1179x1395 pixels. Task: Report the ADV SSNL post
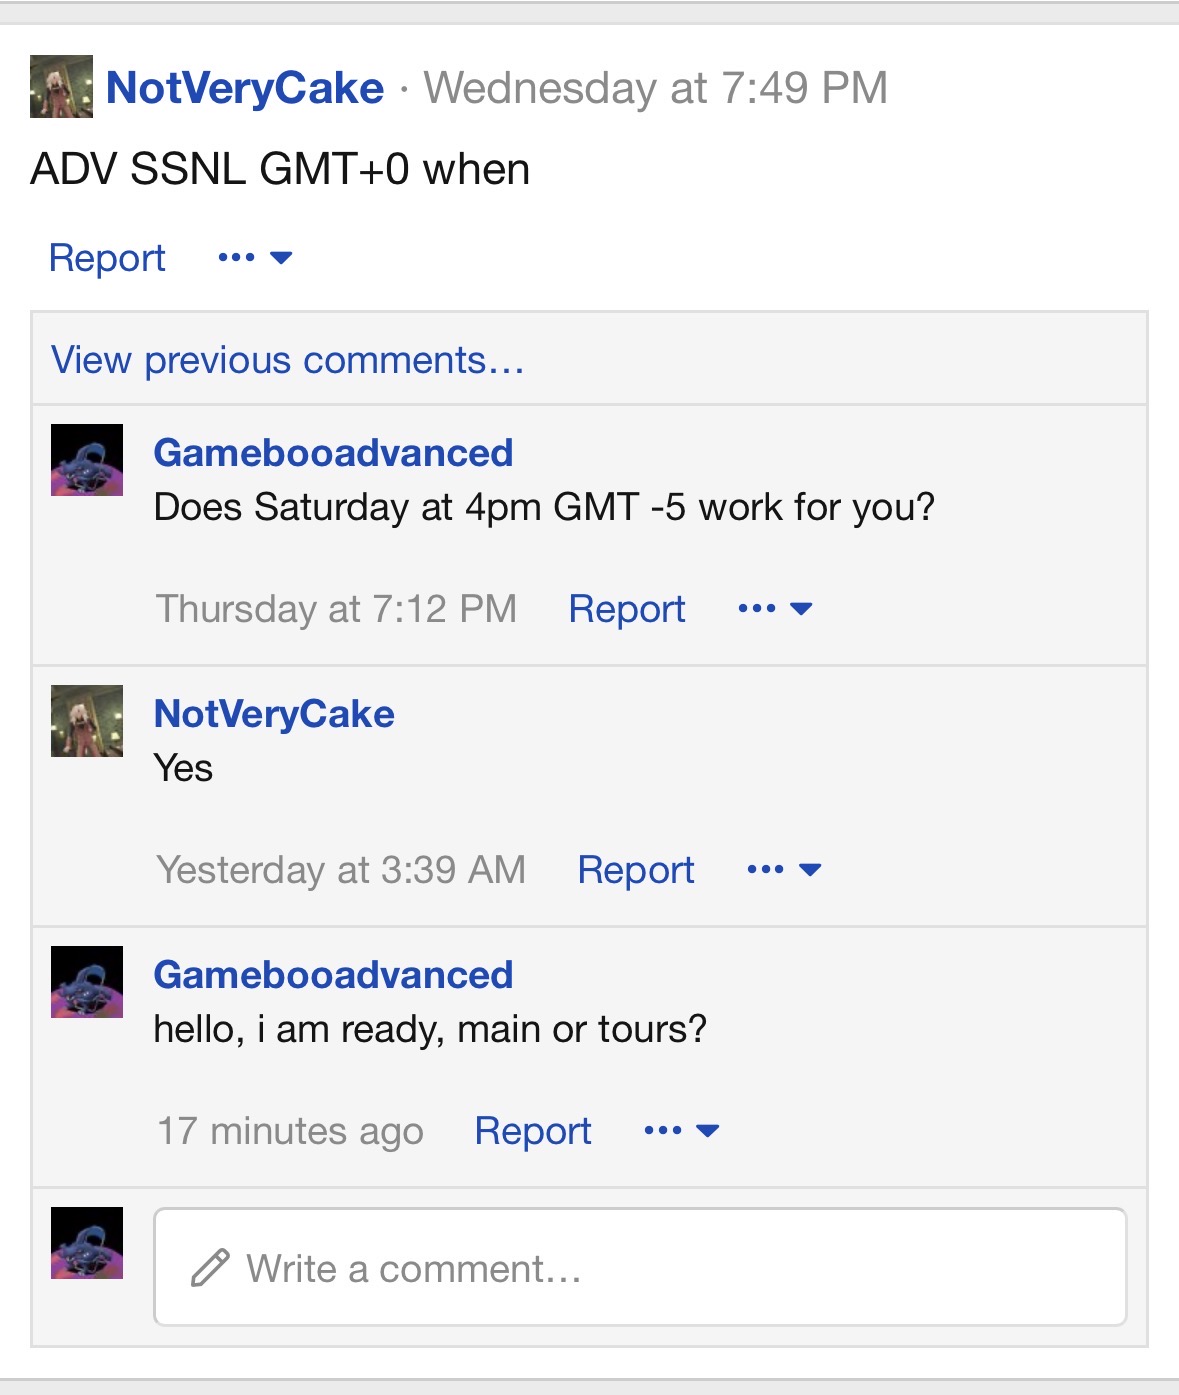107,258
